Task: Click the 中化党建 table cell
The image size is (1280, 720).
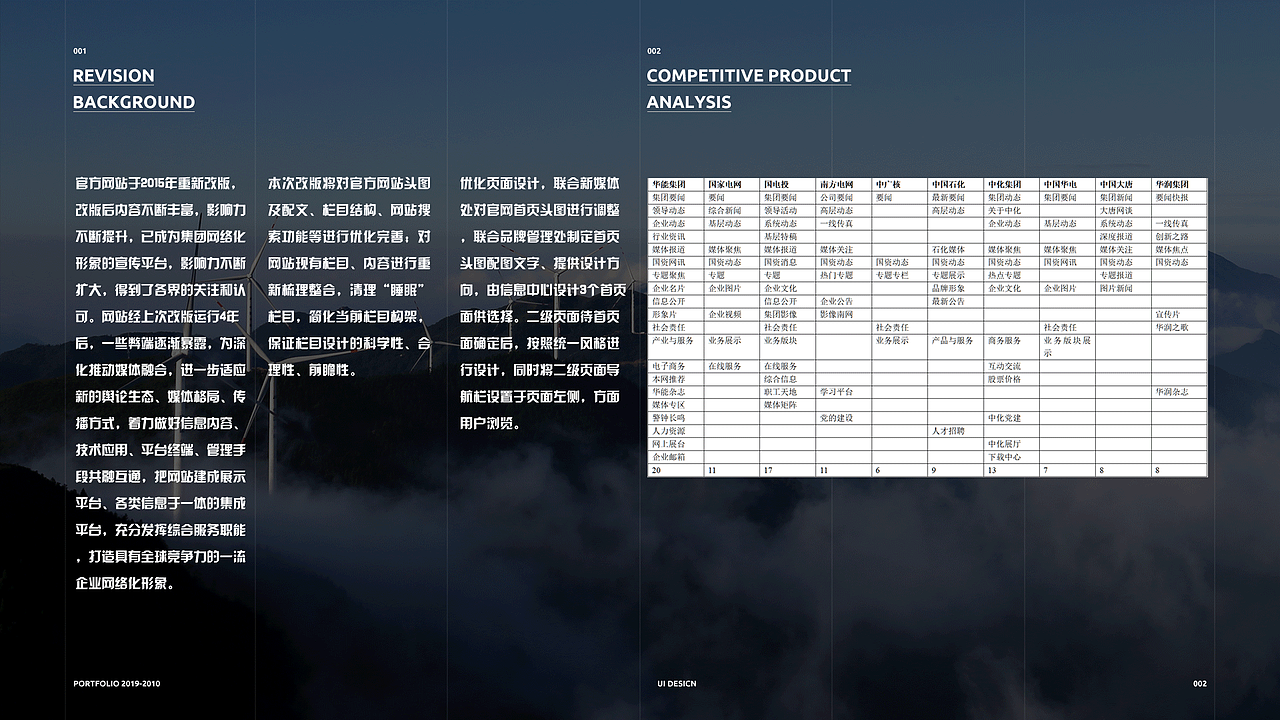Action: point(1012,418)
